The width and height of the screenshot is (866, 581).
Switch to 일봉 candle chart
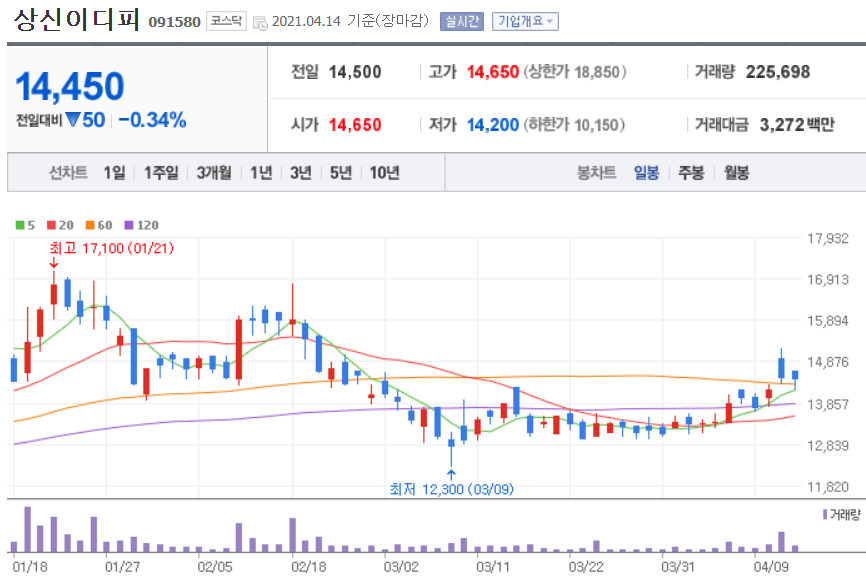(x=646, y=173)
